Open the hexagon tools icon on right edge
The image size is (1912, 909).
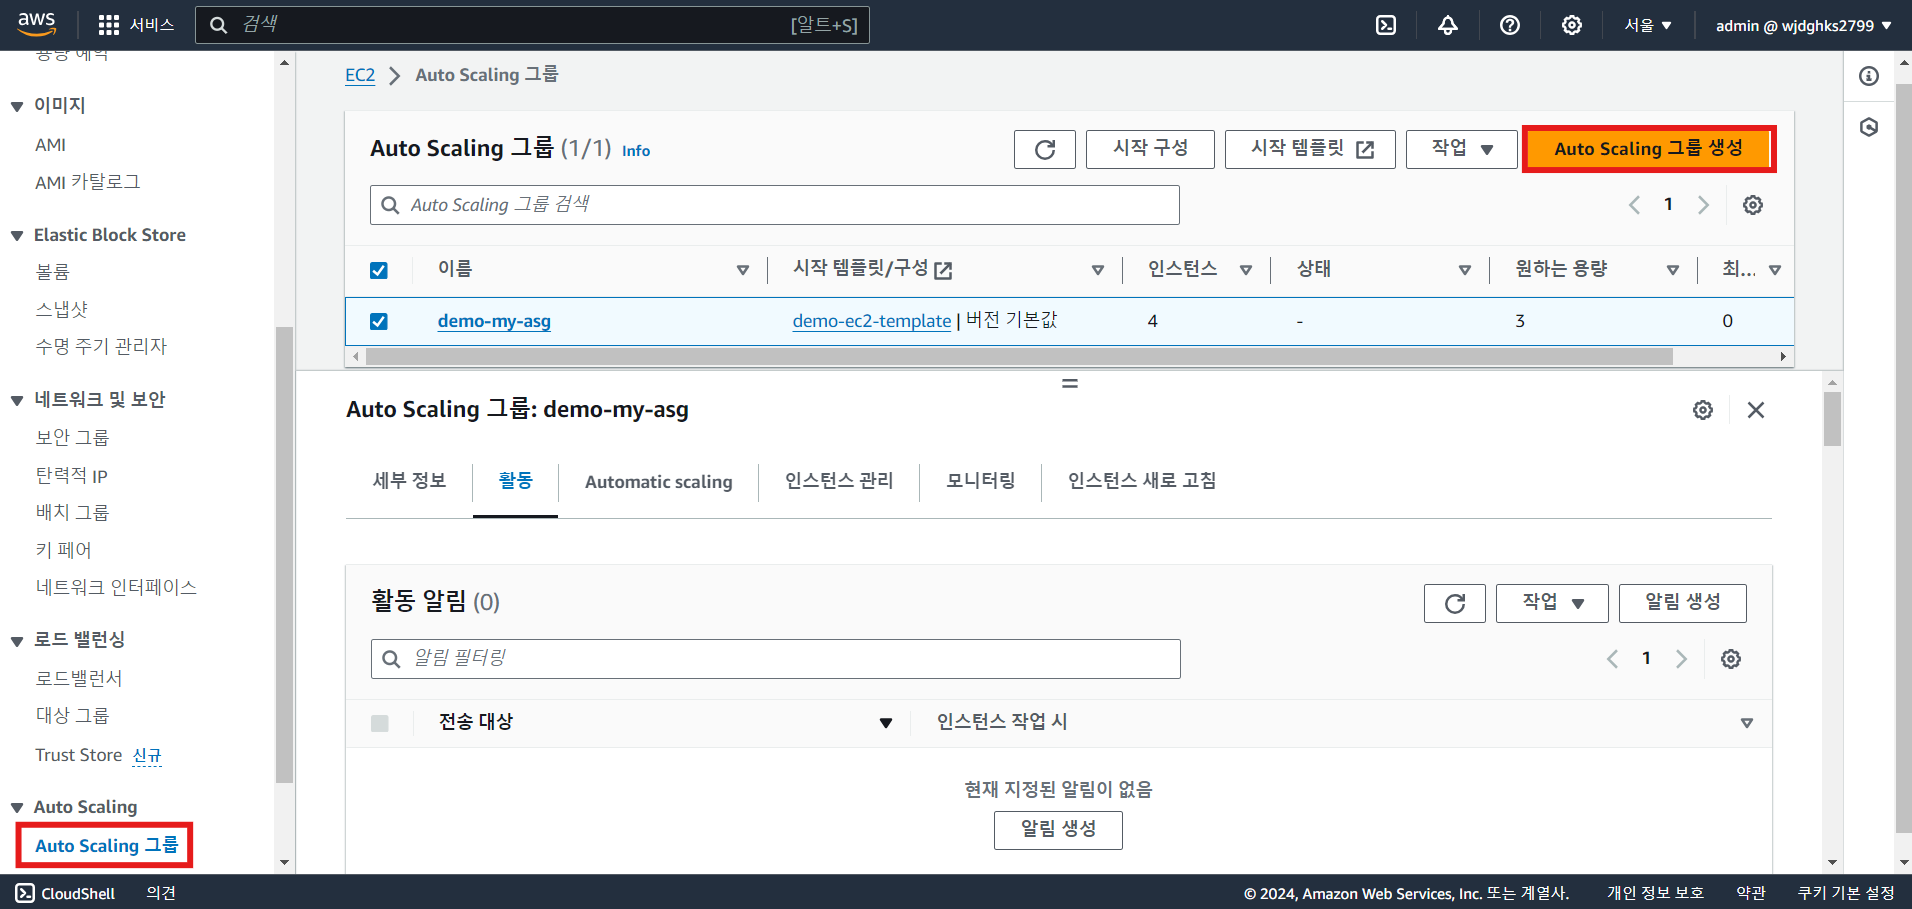1869,127
